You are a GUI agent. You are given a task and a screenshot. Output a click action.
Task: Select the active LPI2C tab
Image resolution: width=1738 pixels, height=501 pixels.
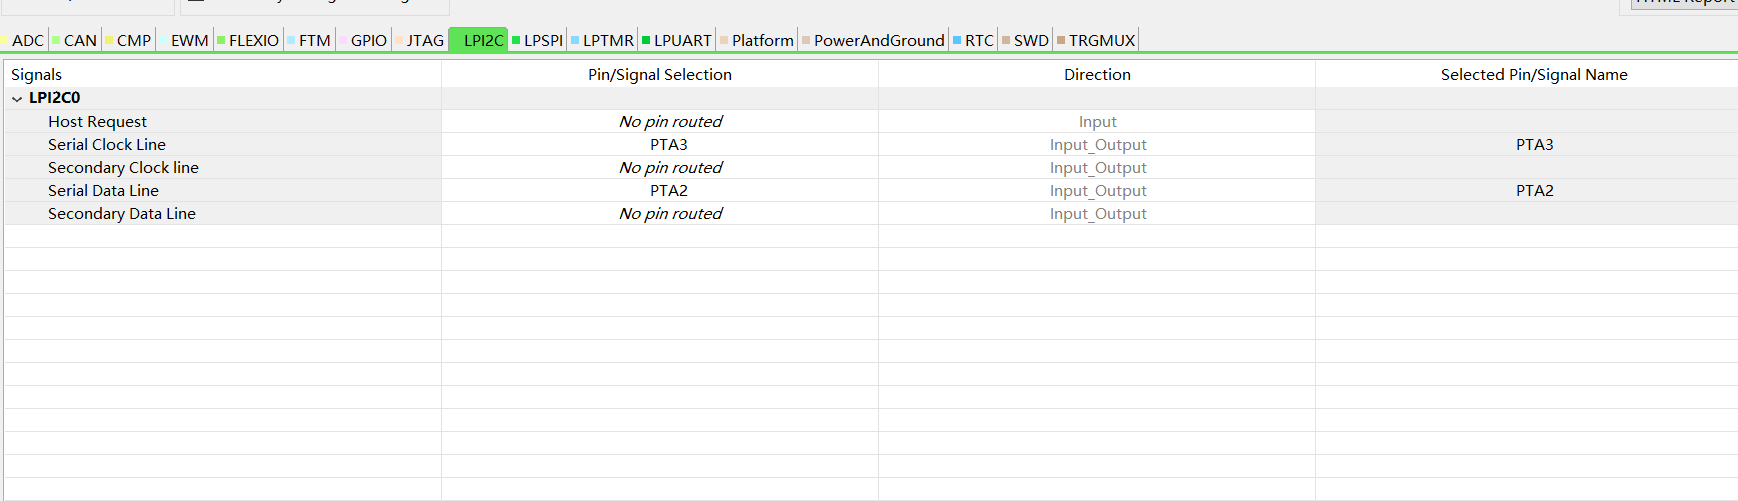pos(478,40)
